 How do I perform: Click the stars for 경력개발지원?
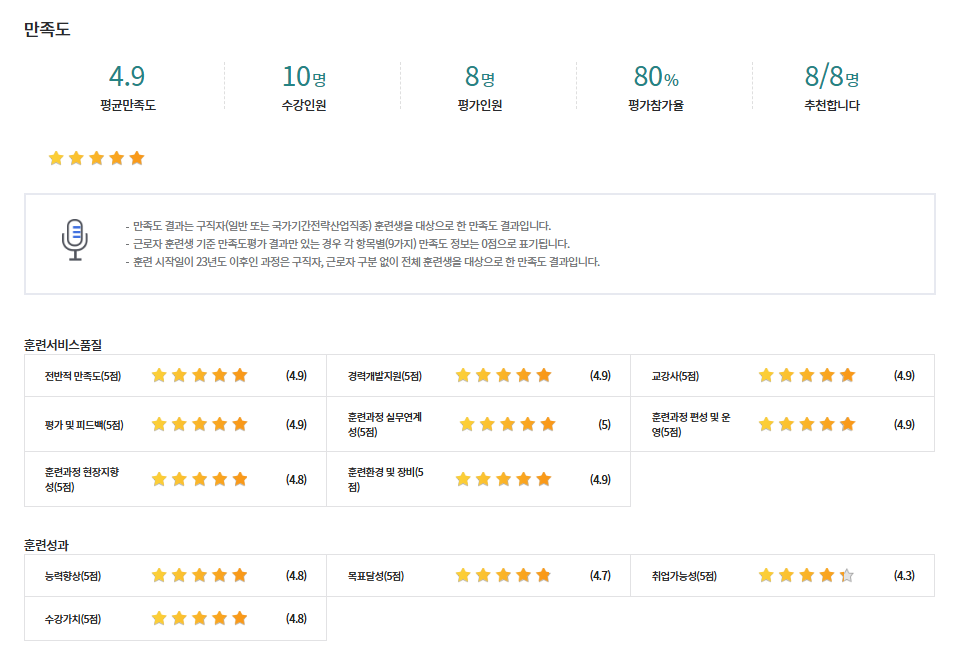[x=503, y=376]
